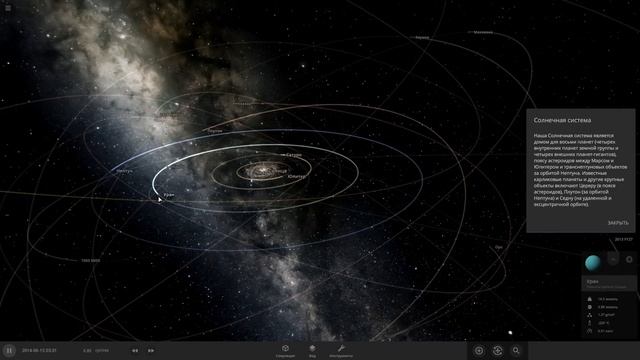
Task: Close the Solar System info panel (ЗАКРЫТЬ)
Action: pyautogui.click(x=618, y=223)
